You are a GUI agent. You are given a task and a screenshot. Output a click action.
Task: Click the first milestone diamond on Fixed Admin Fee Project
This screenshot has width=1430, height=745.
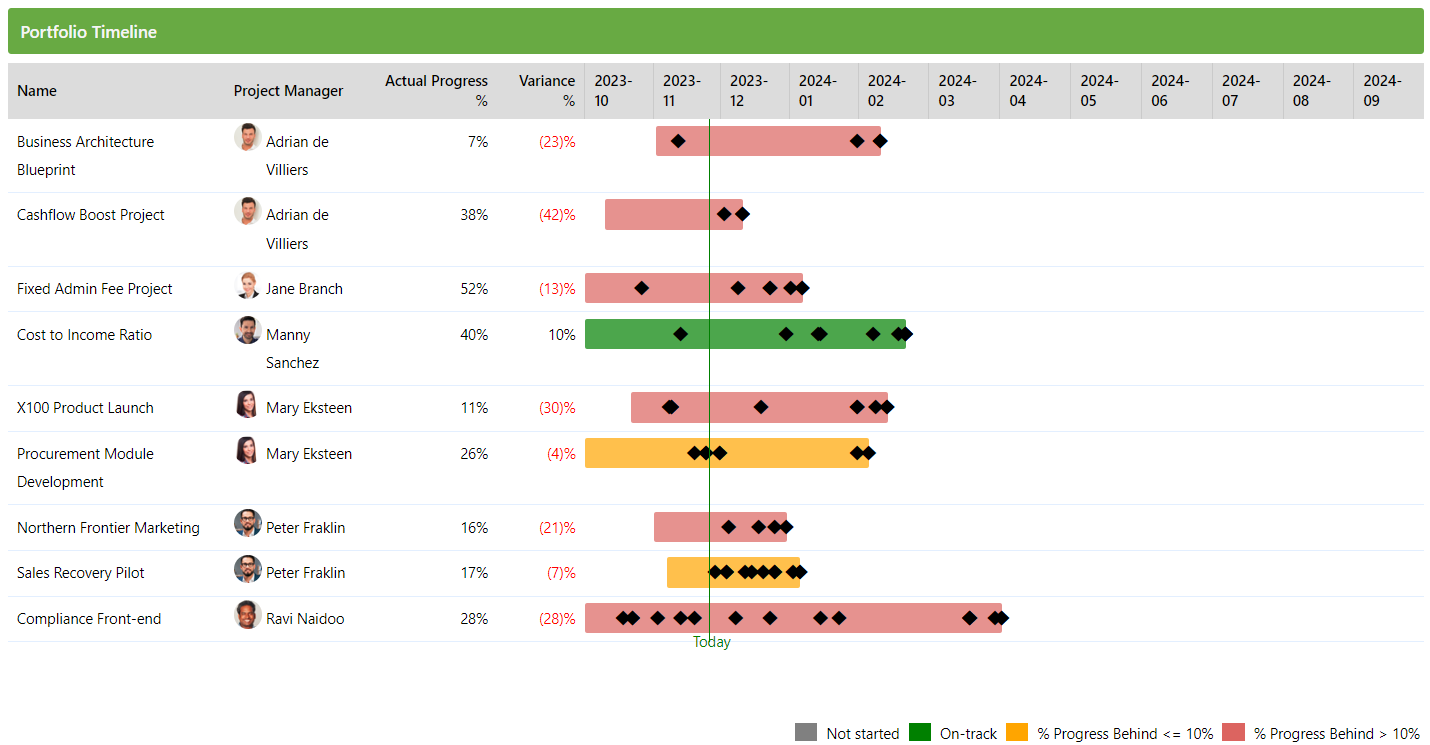[x=642, y=288]
